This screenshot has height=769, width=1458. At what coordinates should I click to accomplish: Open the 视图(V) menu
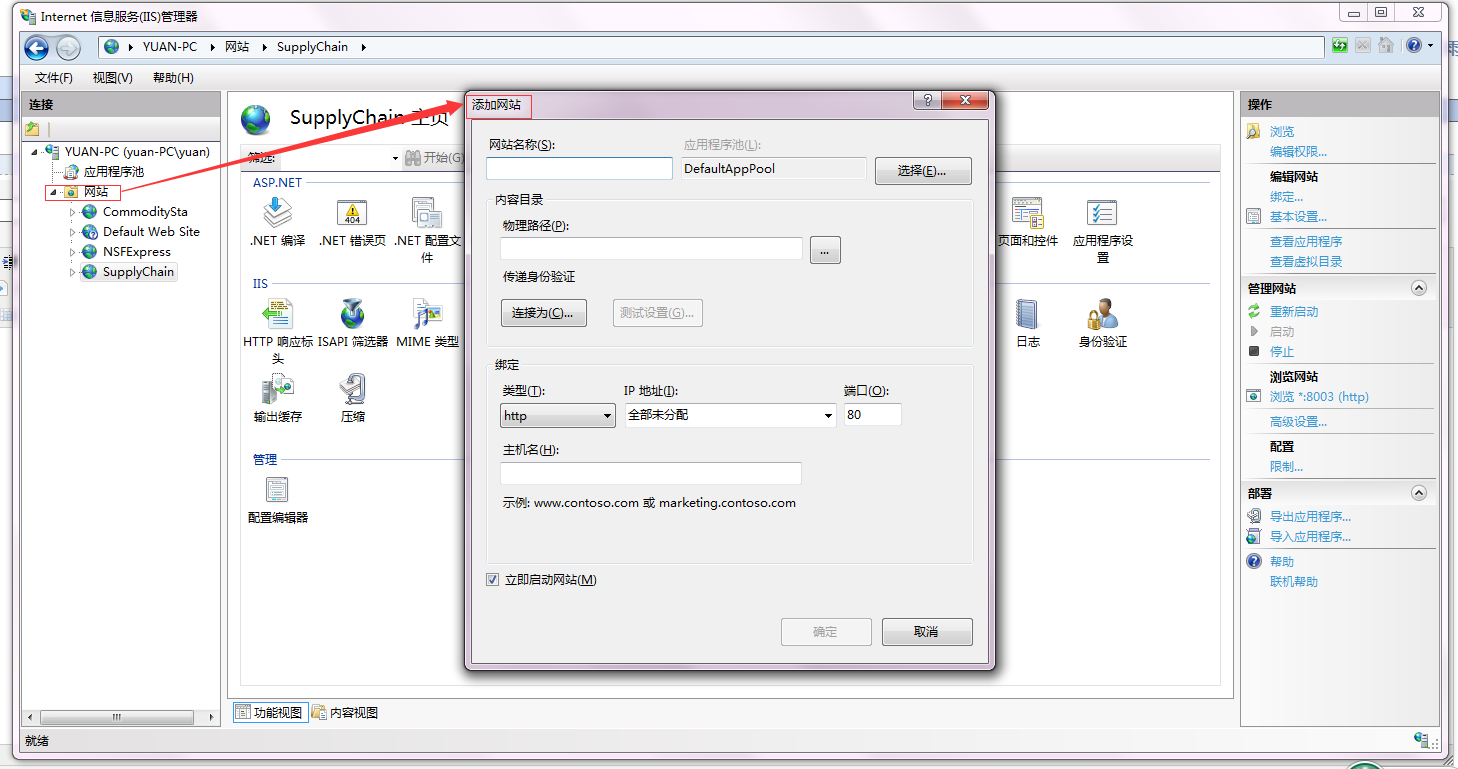(113, 78)
